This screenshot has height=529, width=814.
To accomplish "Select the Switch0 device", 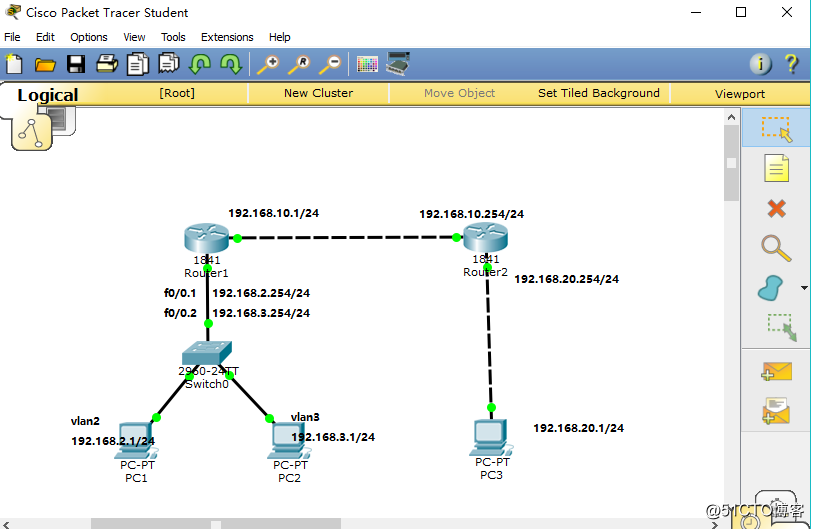I will [x=207, y=353].
